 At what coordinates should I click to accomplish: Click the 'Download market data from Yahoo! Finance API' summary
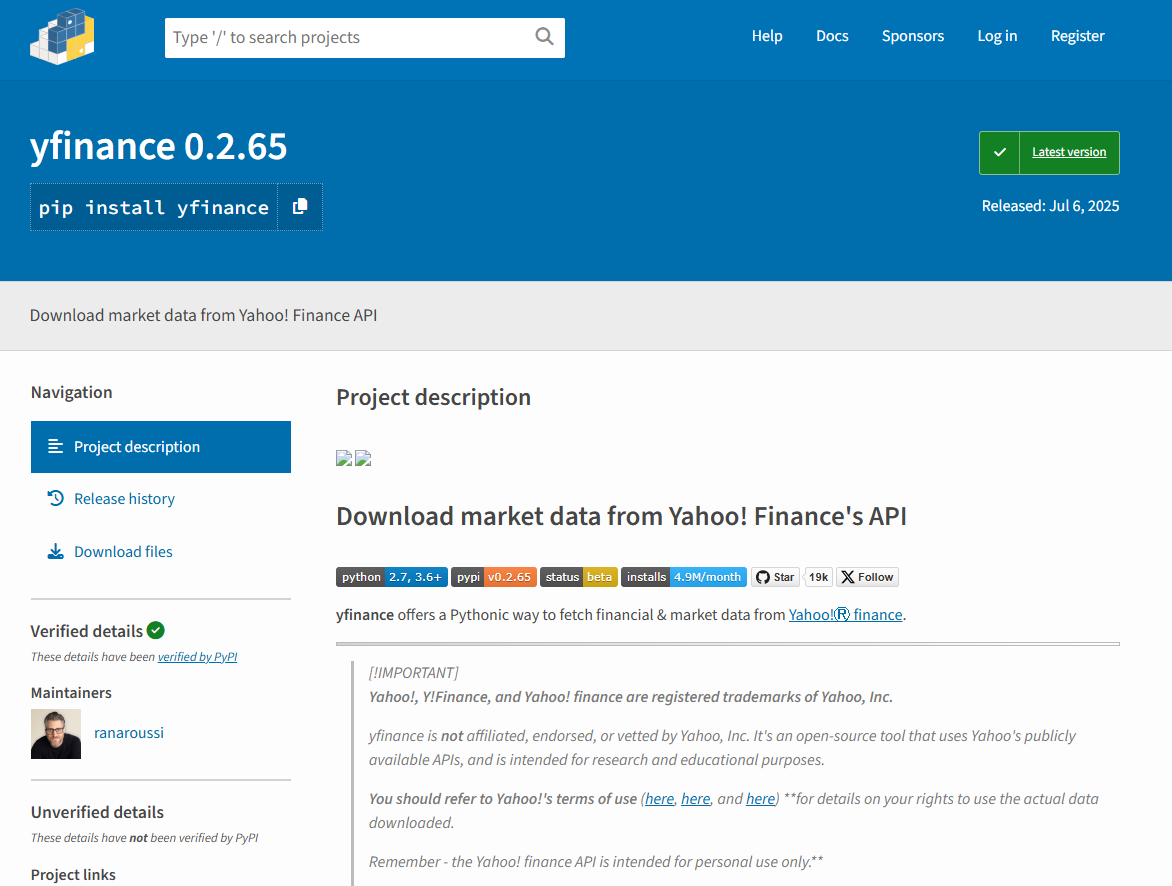[203, 315]
